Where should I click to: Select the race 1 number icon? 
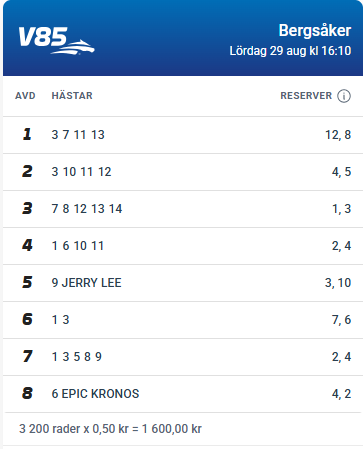(x=27, y=134)
